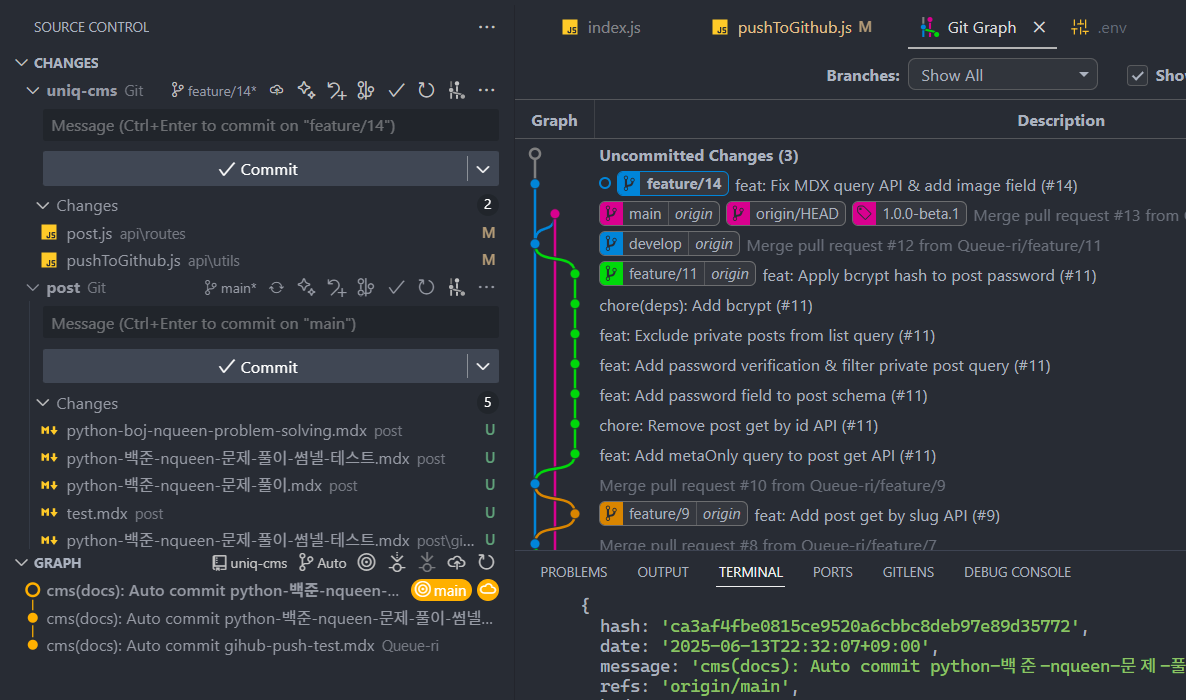This screenshot has width=1186, height=700.
Task: Open Source Control more actions menu
Action: tap(486, 27)
